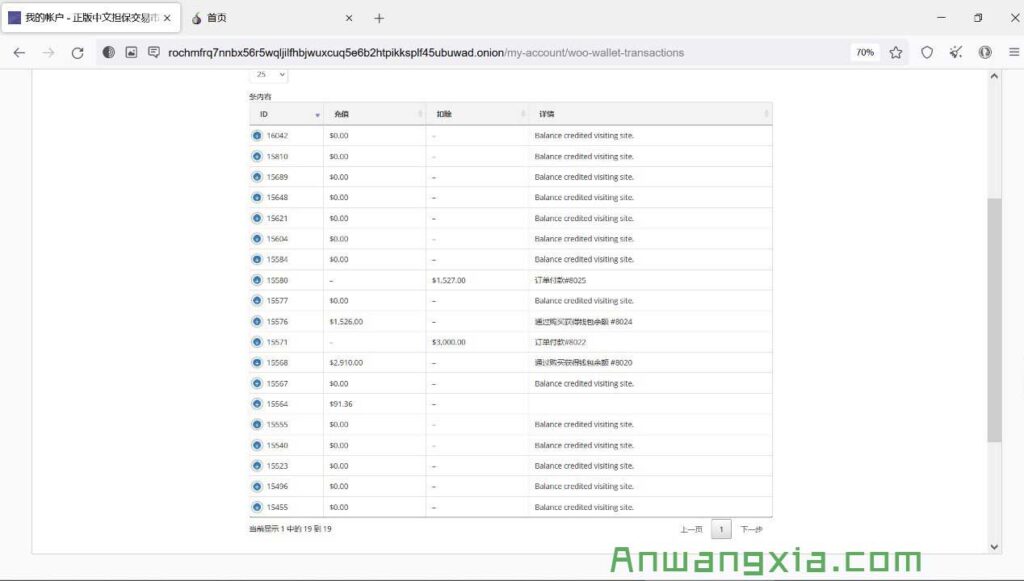Click the picture icon in the address bar
This screenshot has width=1024, height=581.
[x=131, y=52]
